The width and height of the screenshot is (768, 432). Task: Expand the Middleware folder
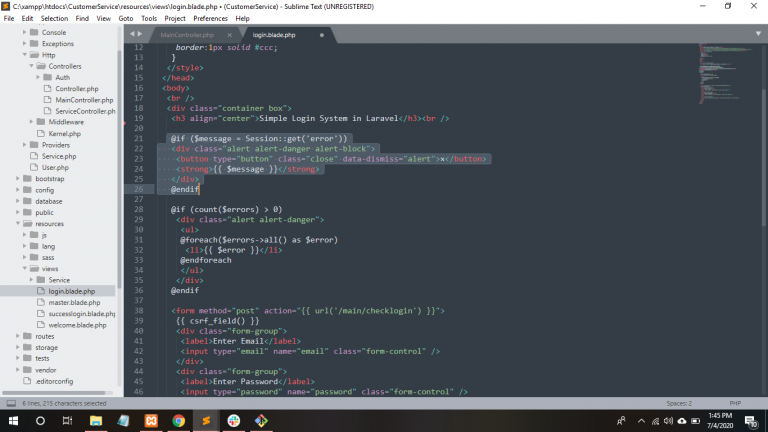31,122
